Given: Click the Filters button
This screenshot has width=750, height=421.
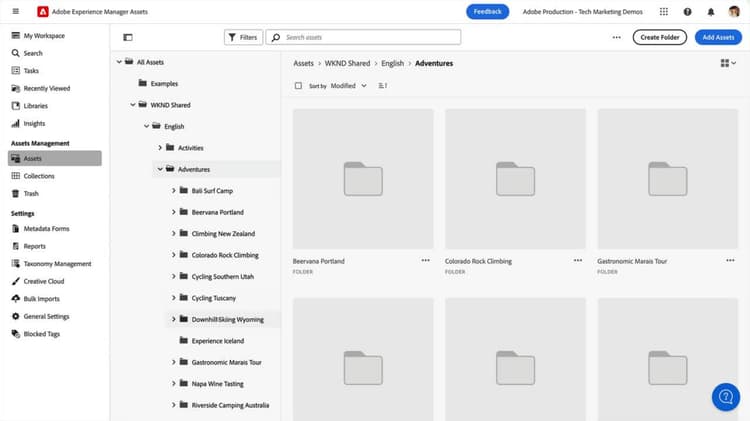Looking at the screenshot, I should point(243,37).
